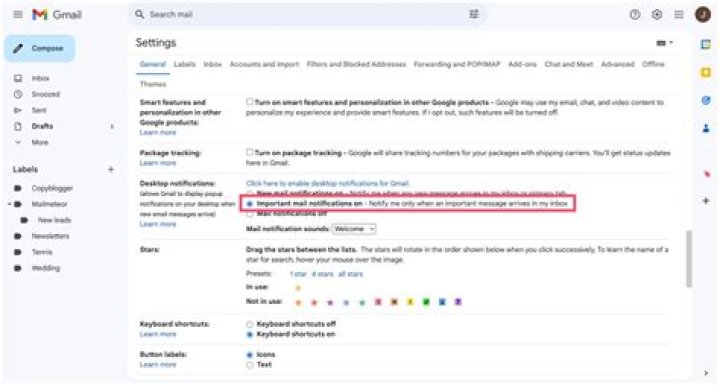The width and height of the screenshot is (720, 386).
Task: Open the Add-ons tab
Action: [x=522, y=64]
